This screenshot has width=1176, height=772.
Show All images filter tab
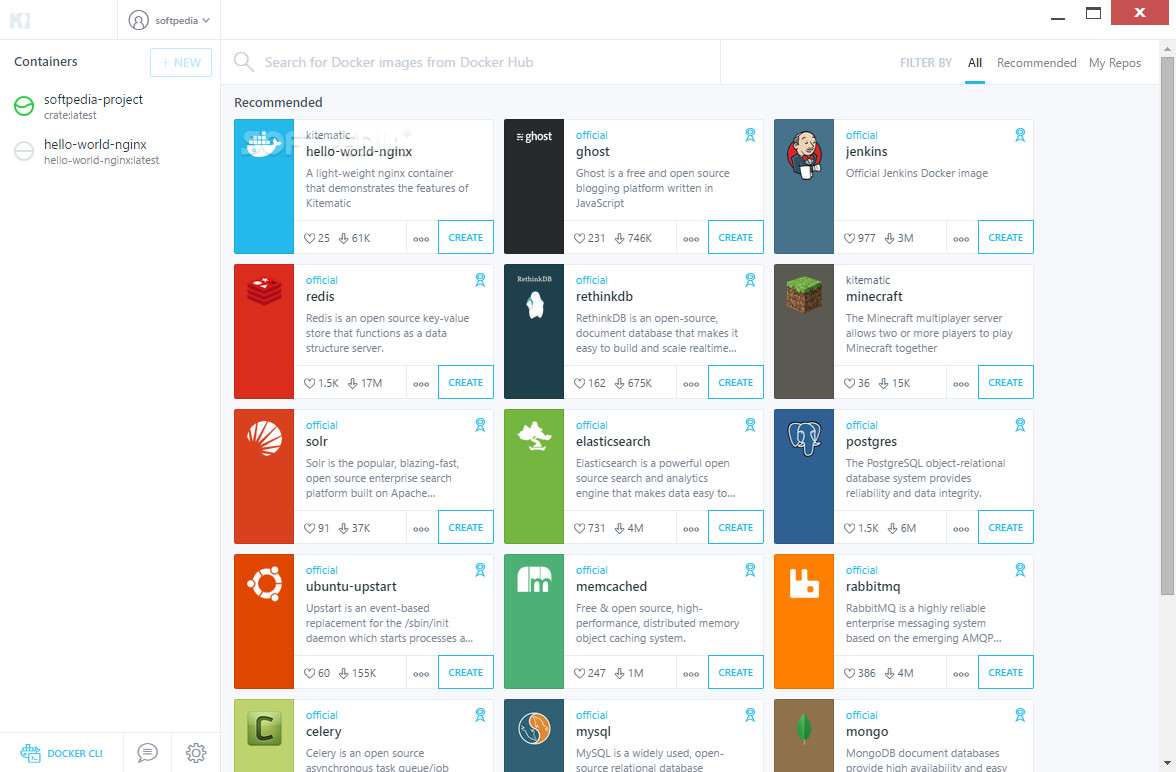974,62
